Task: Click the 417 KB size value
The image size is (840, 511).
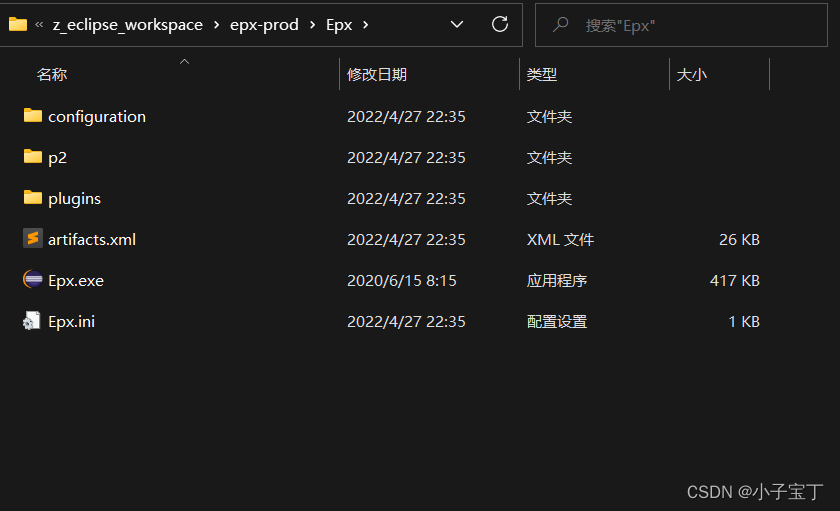Action: coord(734,281)
